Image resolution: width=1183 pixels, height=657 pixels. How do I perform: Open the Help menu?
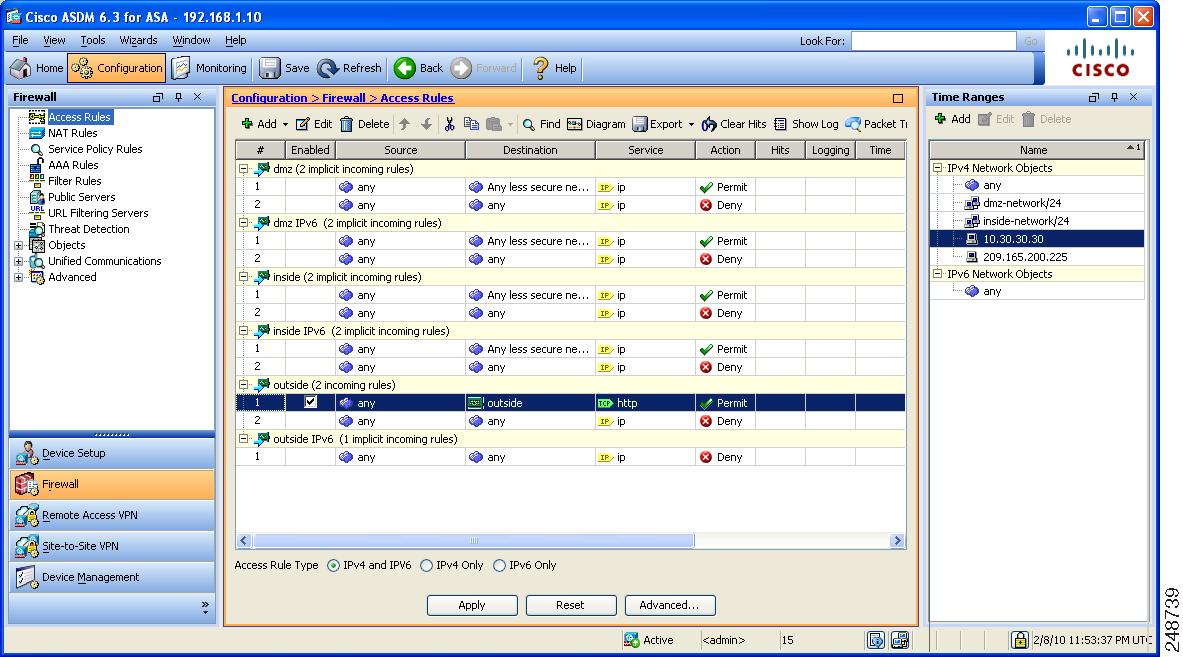(x=235, y=41)
